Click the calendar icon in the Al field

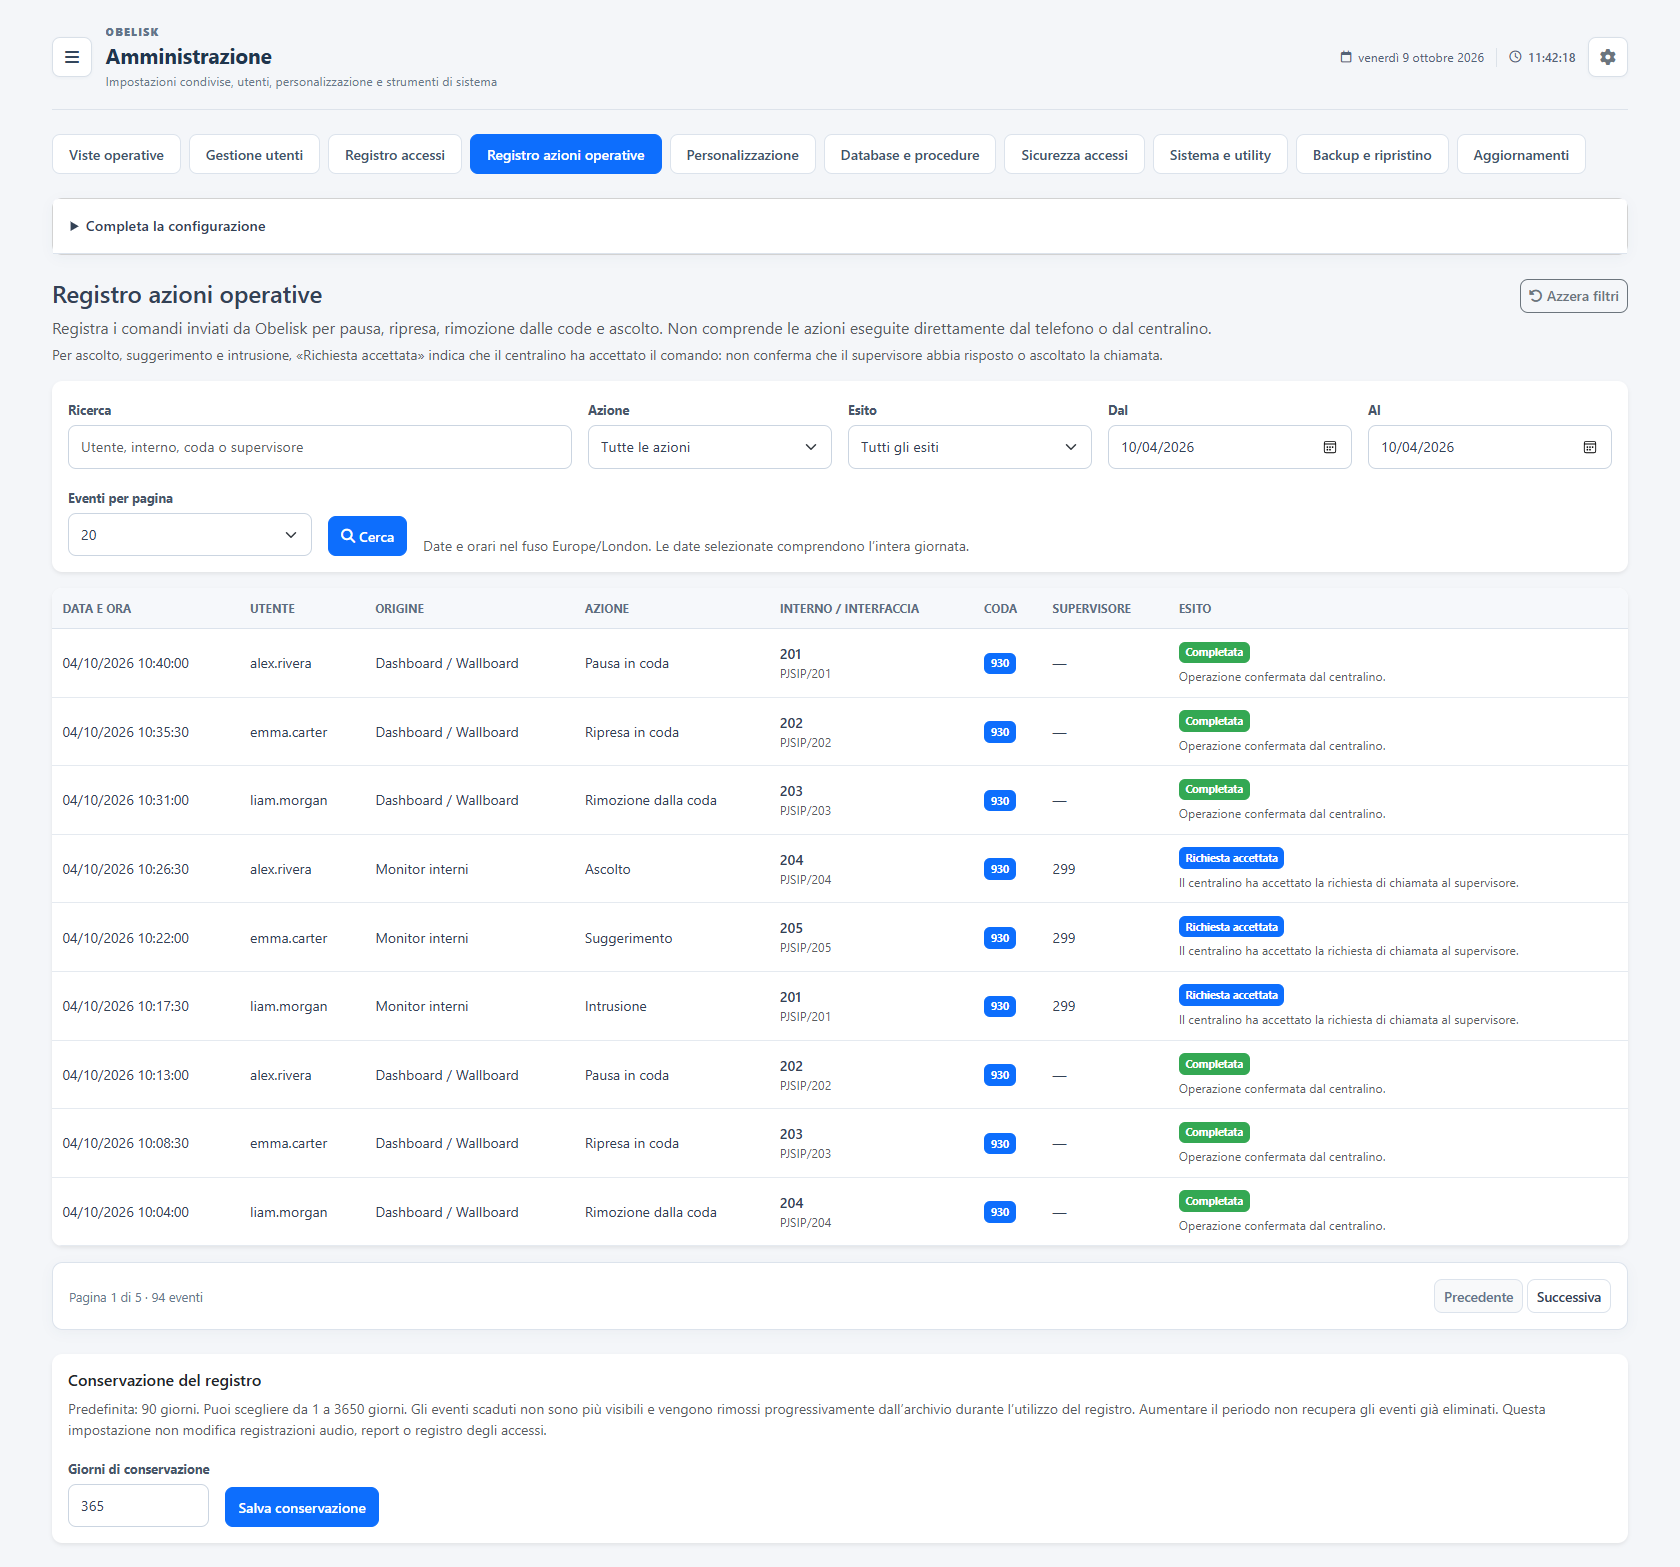pyautogui.click(x=1590, y=447)
